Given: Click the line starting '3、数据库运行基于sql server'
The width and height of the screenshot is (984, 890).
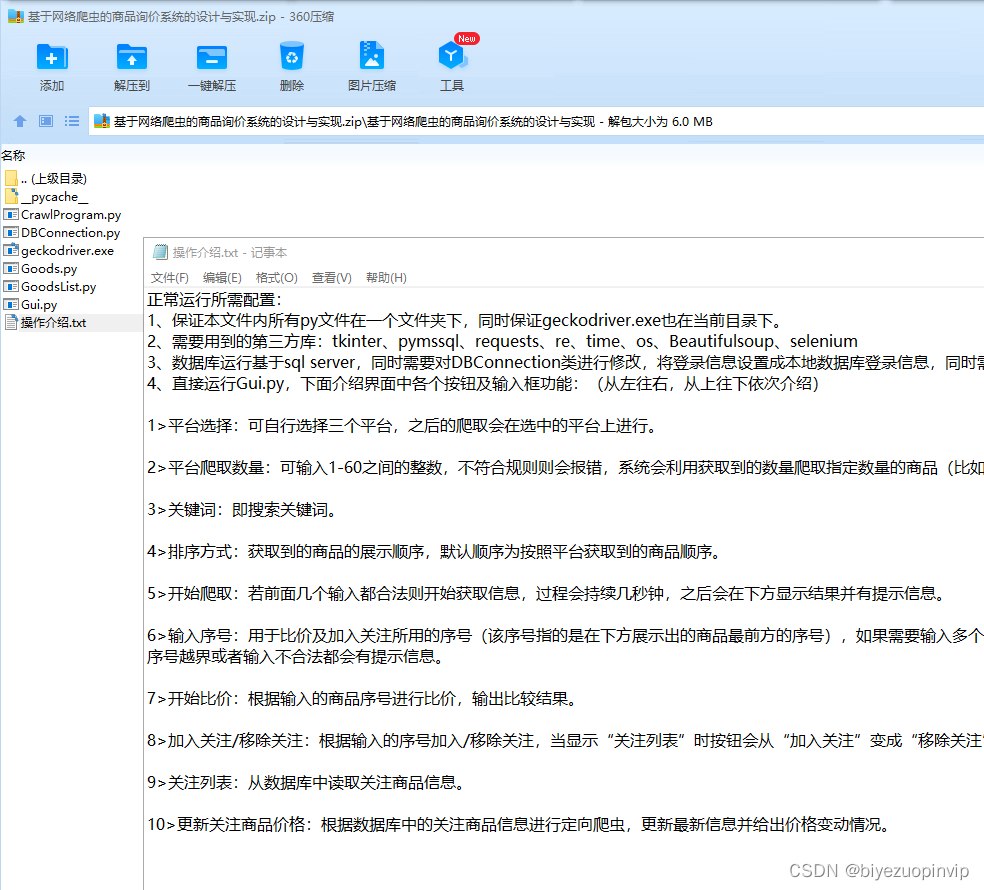Looking at the screenshot, I should click(565, 363).
